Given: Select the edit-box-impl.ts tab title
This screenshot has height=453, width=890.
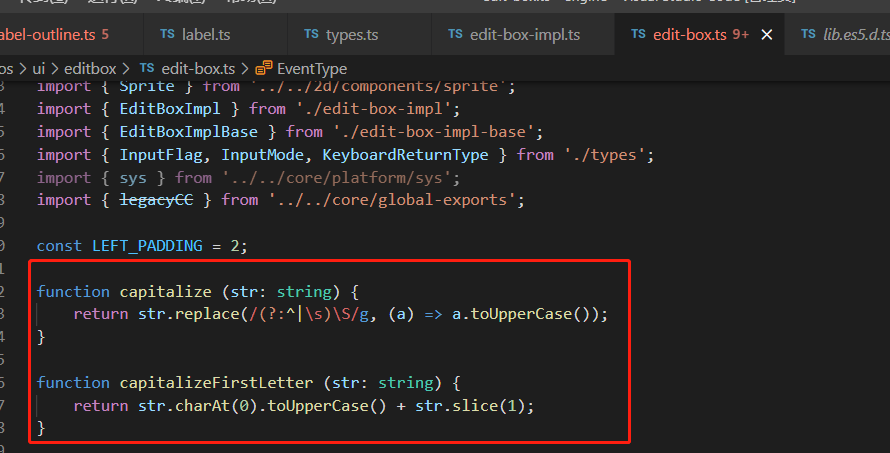Looking at the screenshot, I should (525, 35).
